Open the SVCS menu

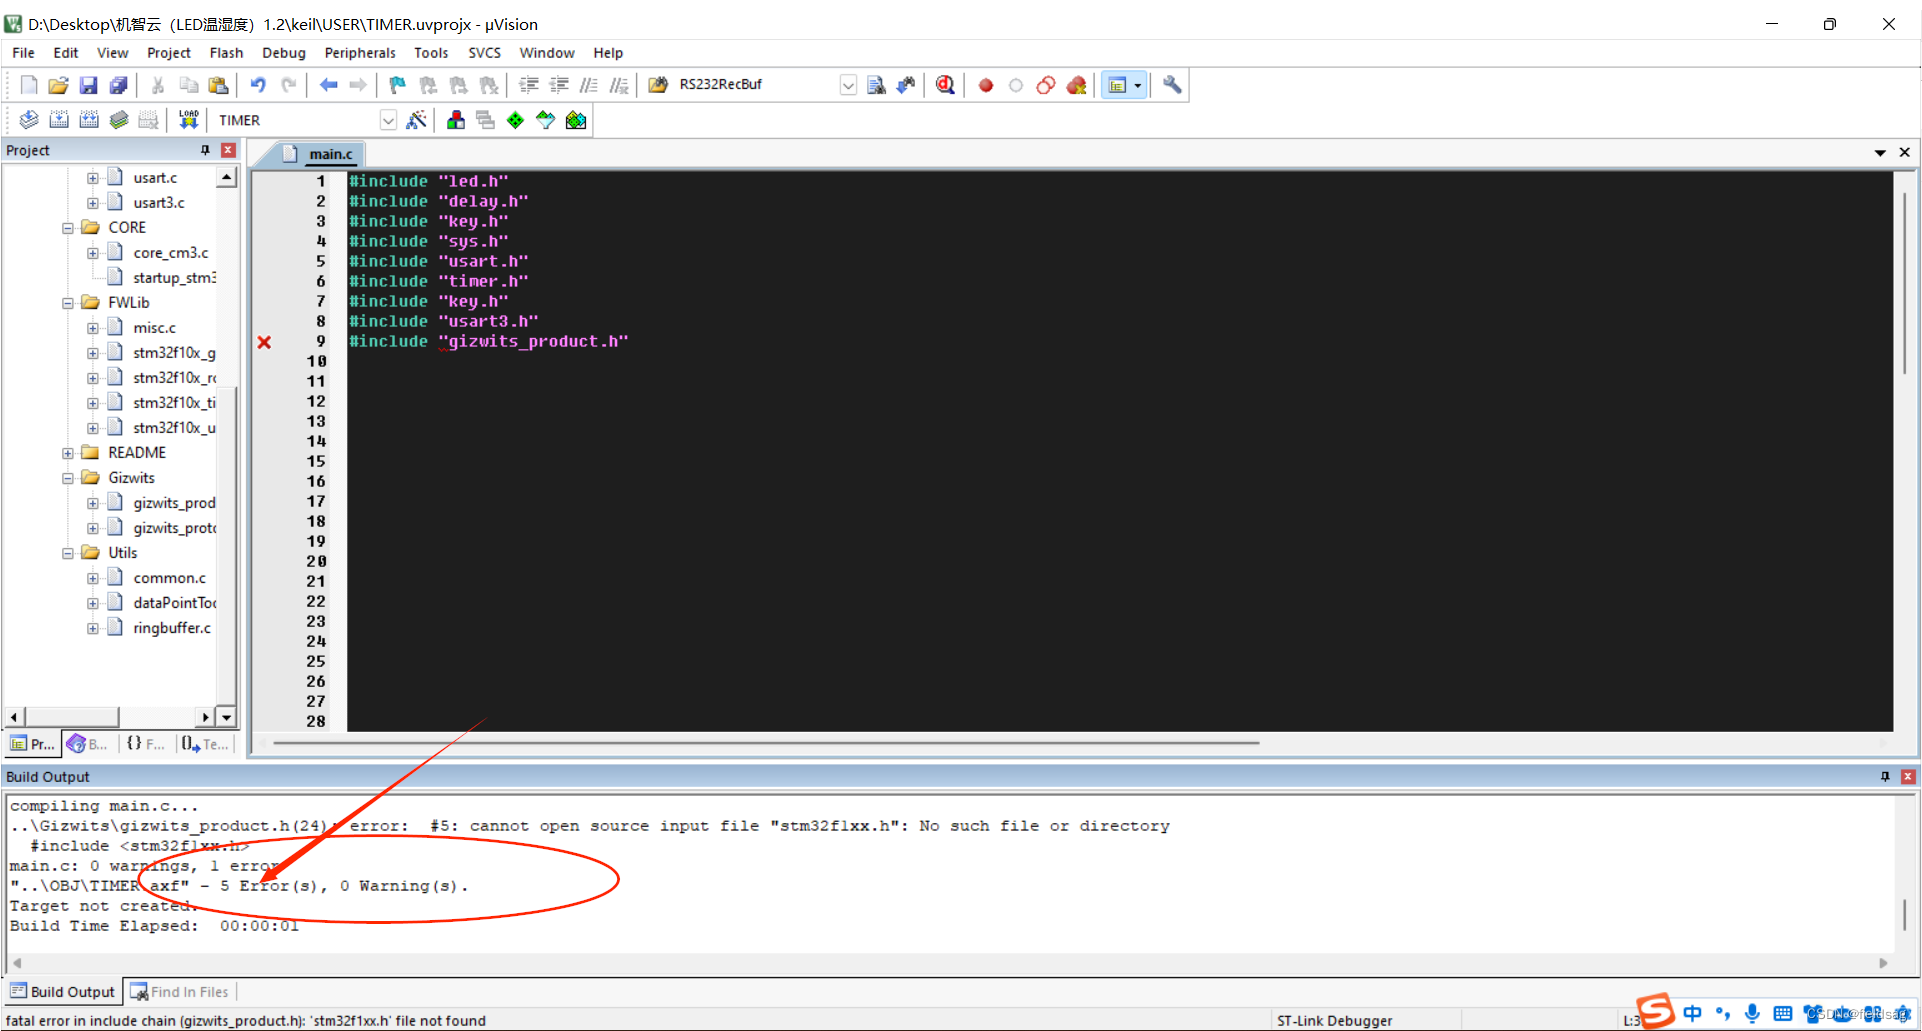click(484, 53)
